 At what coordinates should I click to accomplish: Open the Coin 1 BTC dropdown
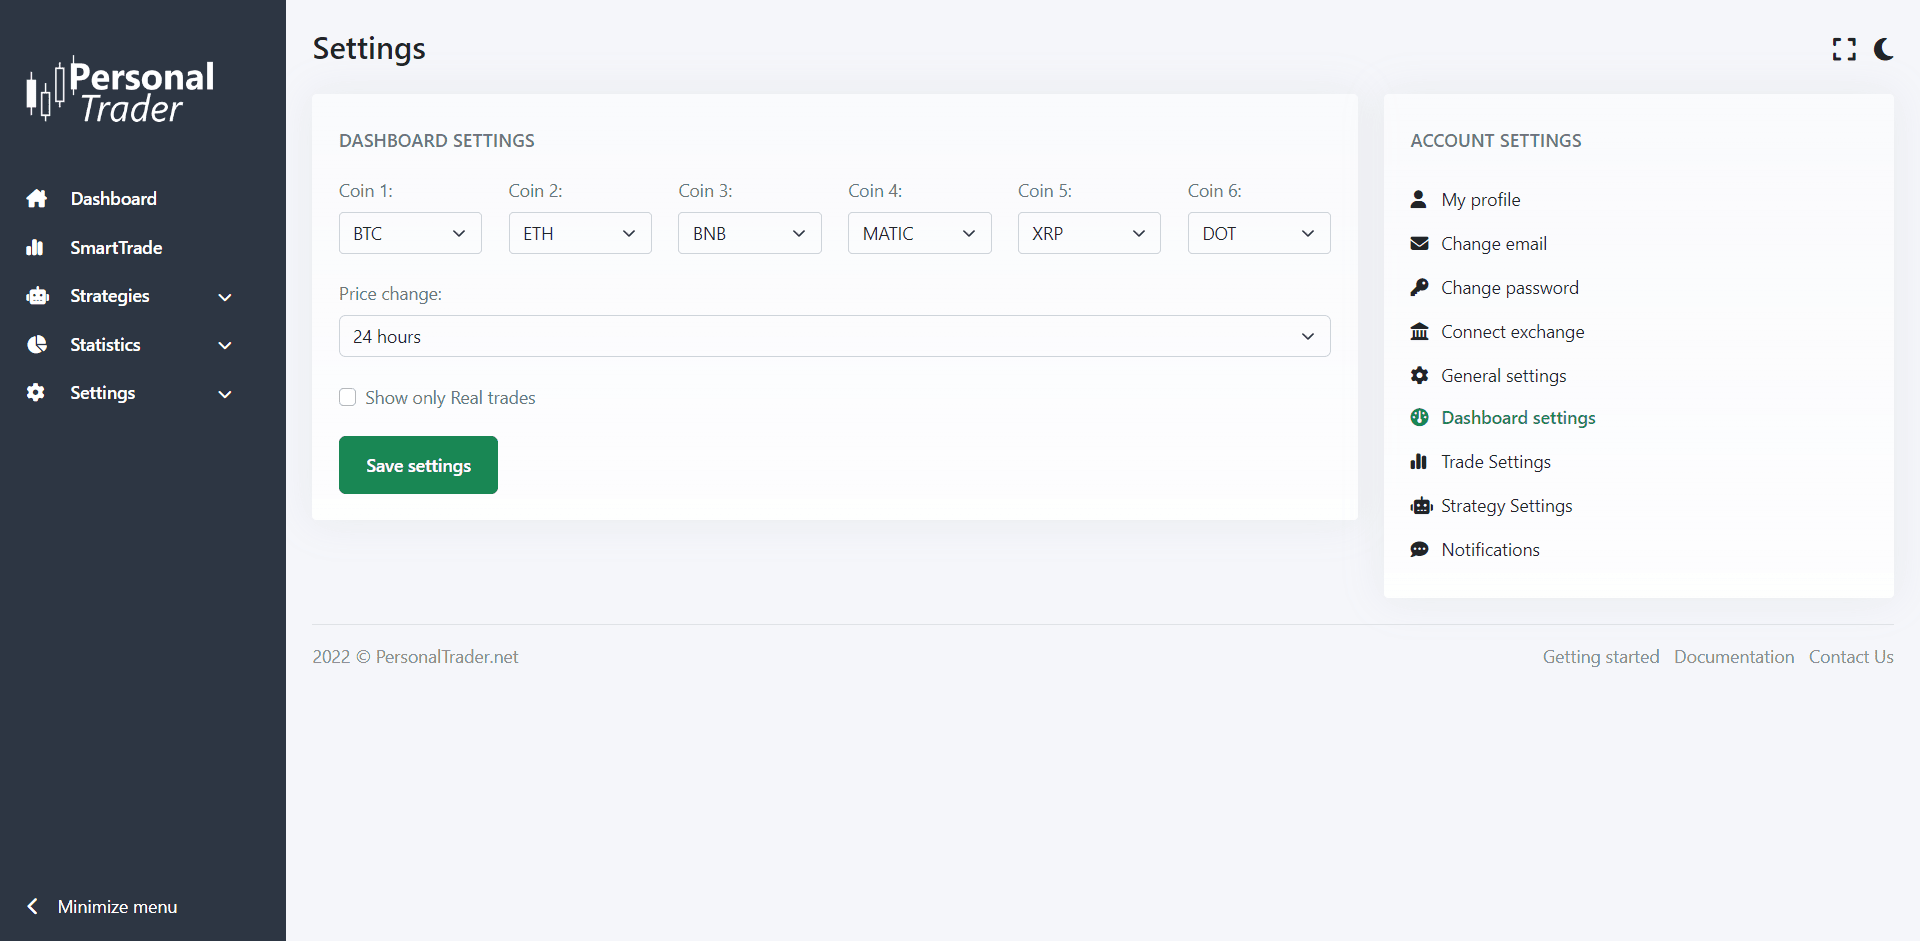410,233
